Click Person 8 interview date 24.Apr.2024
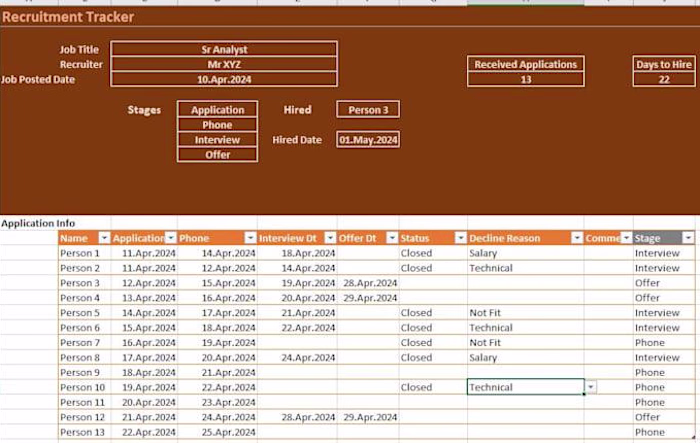The height and width of the screenshot is (443, 700). click(x=297, y=357)
